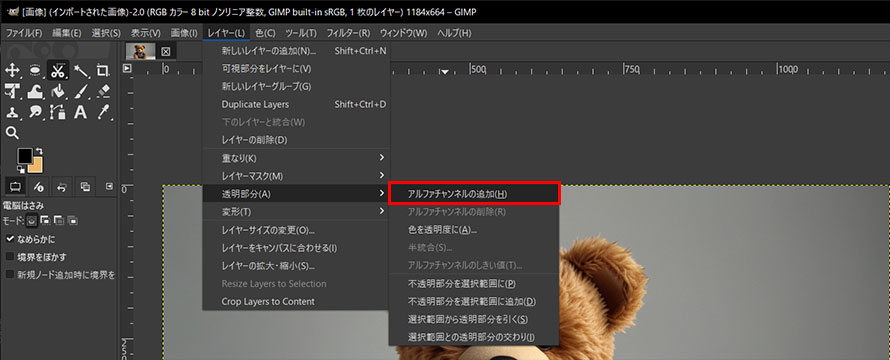This screenshot has width=890, height=360.
Task: Select the Unified Transform tool
Action: (12, 91)
